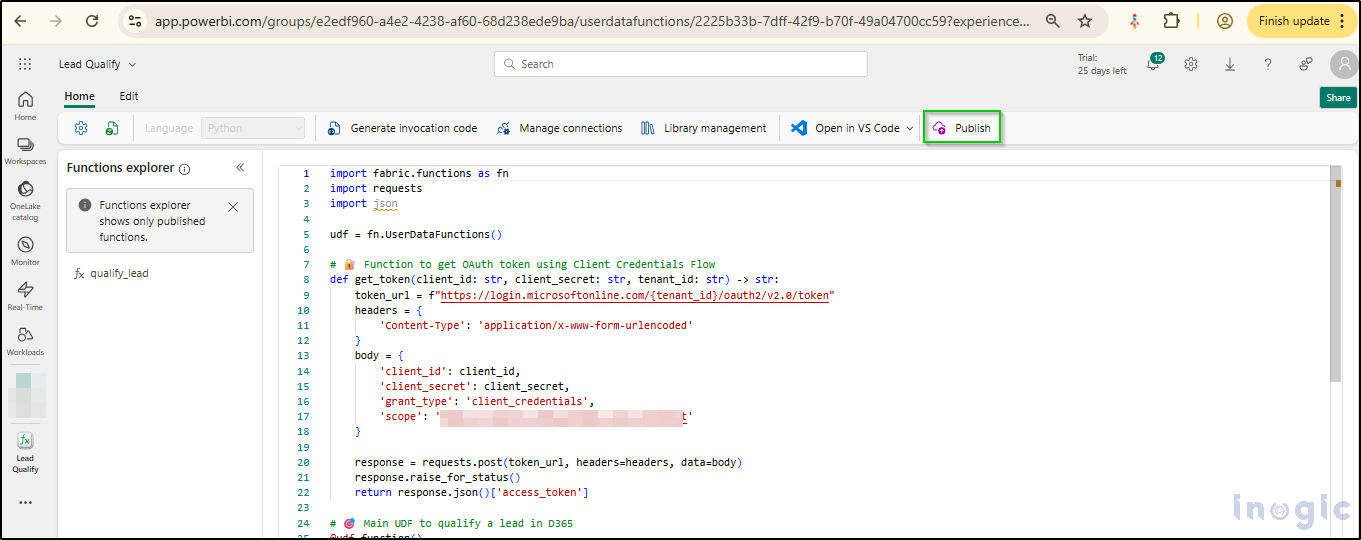The height and width of the screenshot is (540, 1361).
Task: Bookmark this page with the star icon
Action: coord(1085,21)
